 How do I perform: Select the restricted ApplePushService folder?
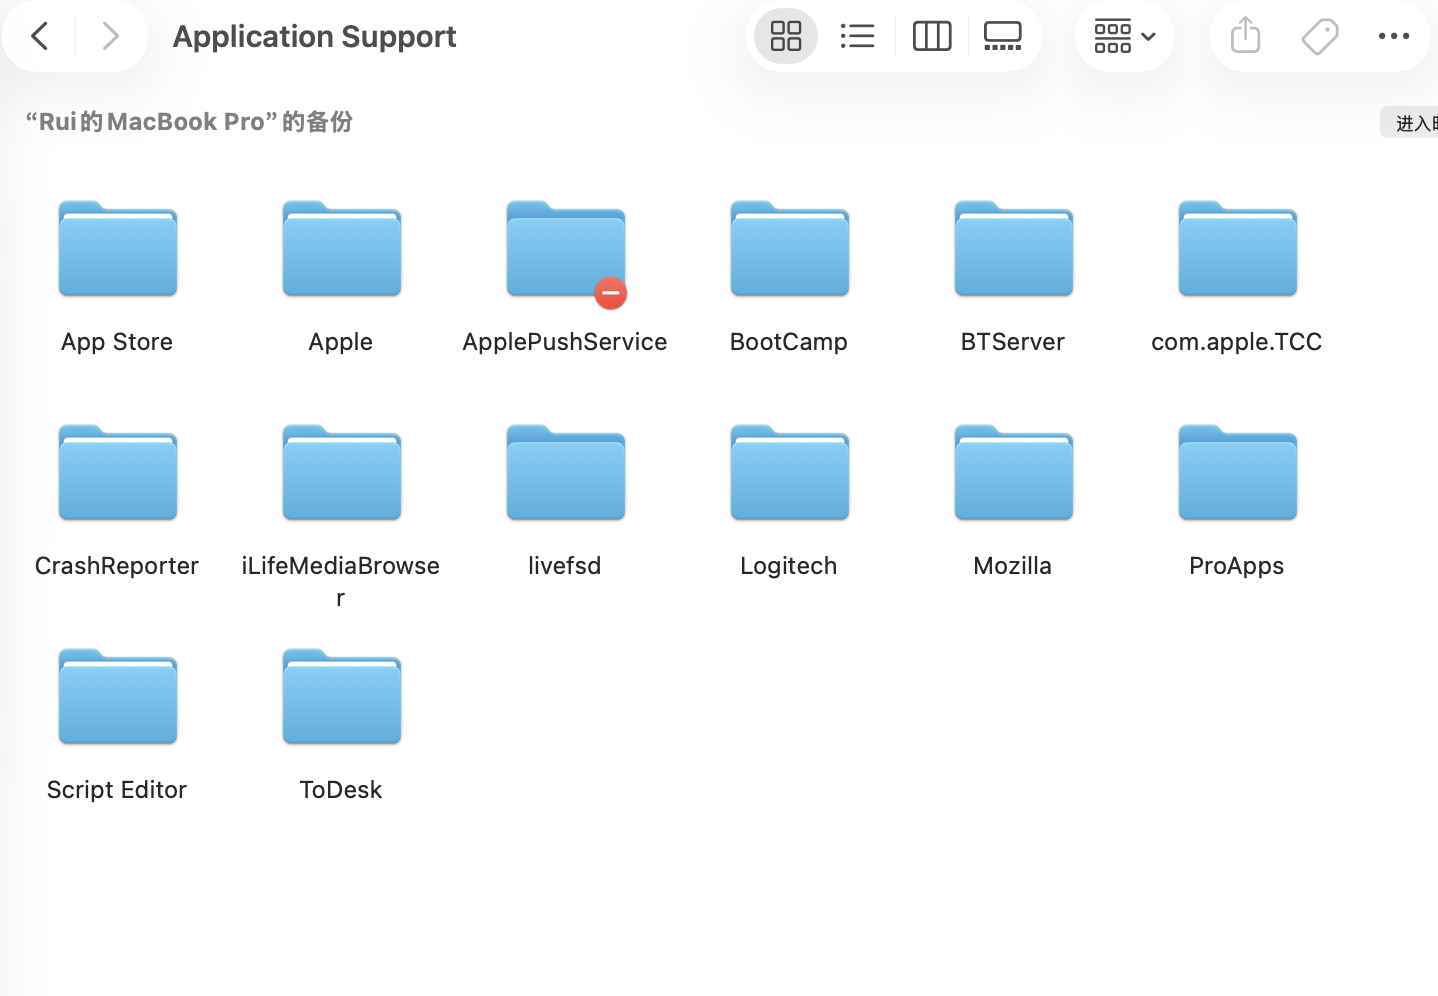(565, 250)
